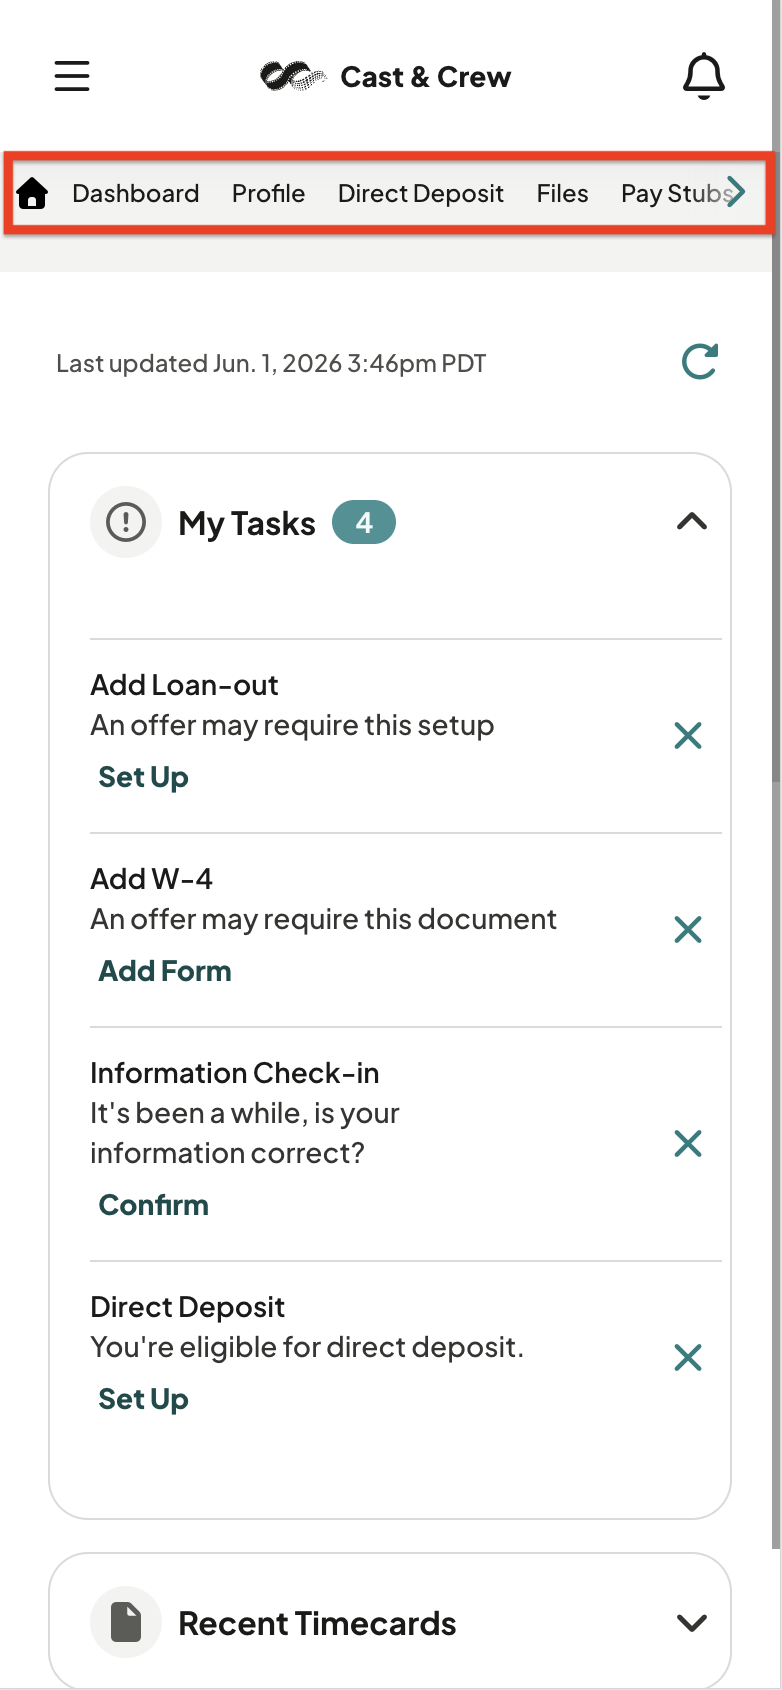Refresh the last updated data
This screenshot has height=1690, width=782.
pyautogui.click(x=700, y=362)
